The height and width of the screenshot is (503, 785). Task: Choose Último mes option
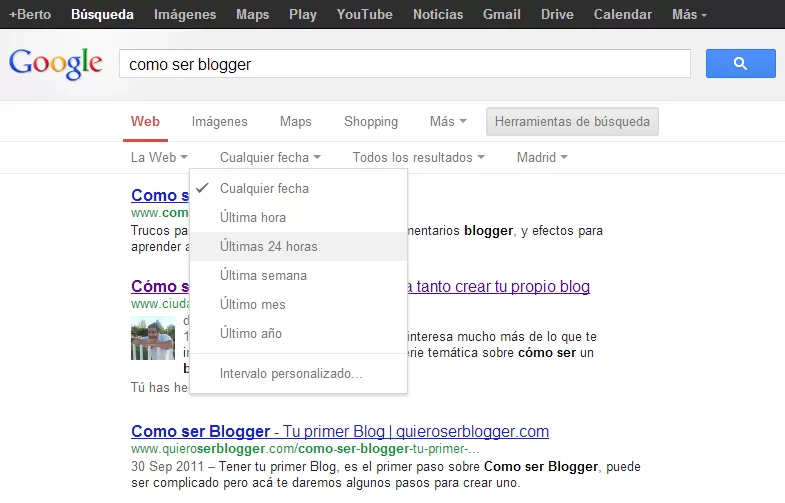298,305
